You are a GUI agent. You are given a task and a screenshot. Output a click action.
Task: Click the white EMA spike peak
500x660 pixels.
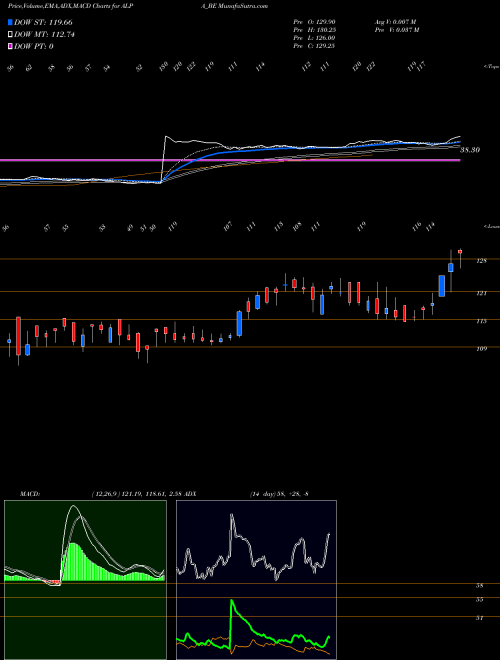point(166,136)
